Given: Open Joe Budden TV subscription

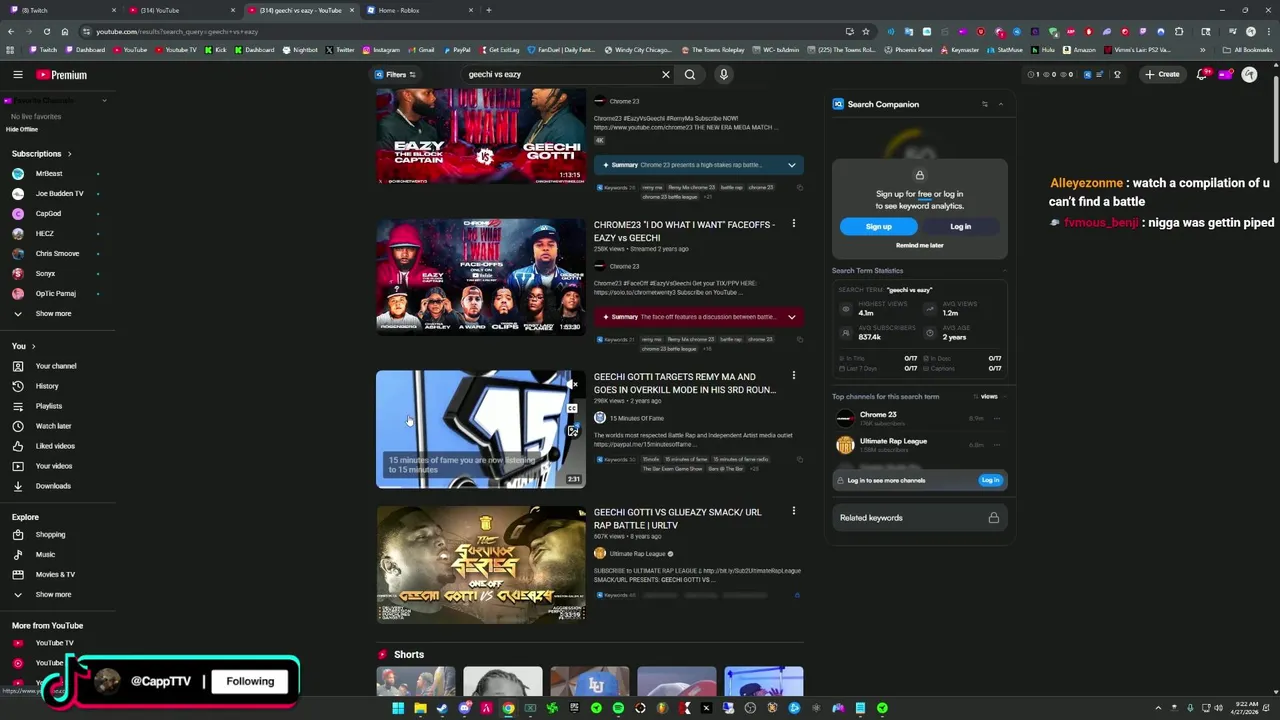Looking at the screenshot, I should (60, 194).
